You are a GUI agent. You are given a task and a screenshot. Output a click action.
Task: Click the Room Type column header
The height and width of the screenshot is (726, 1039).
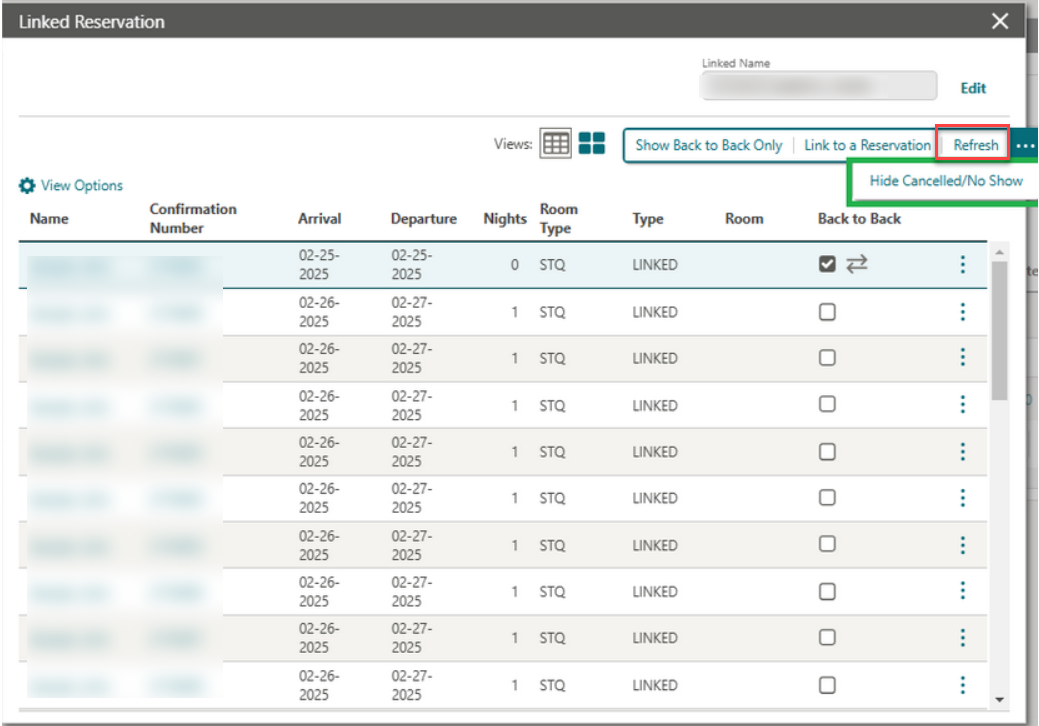click(559, 219)
